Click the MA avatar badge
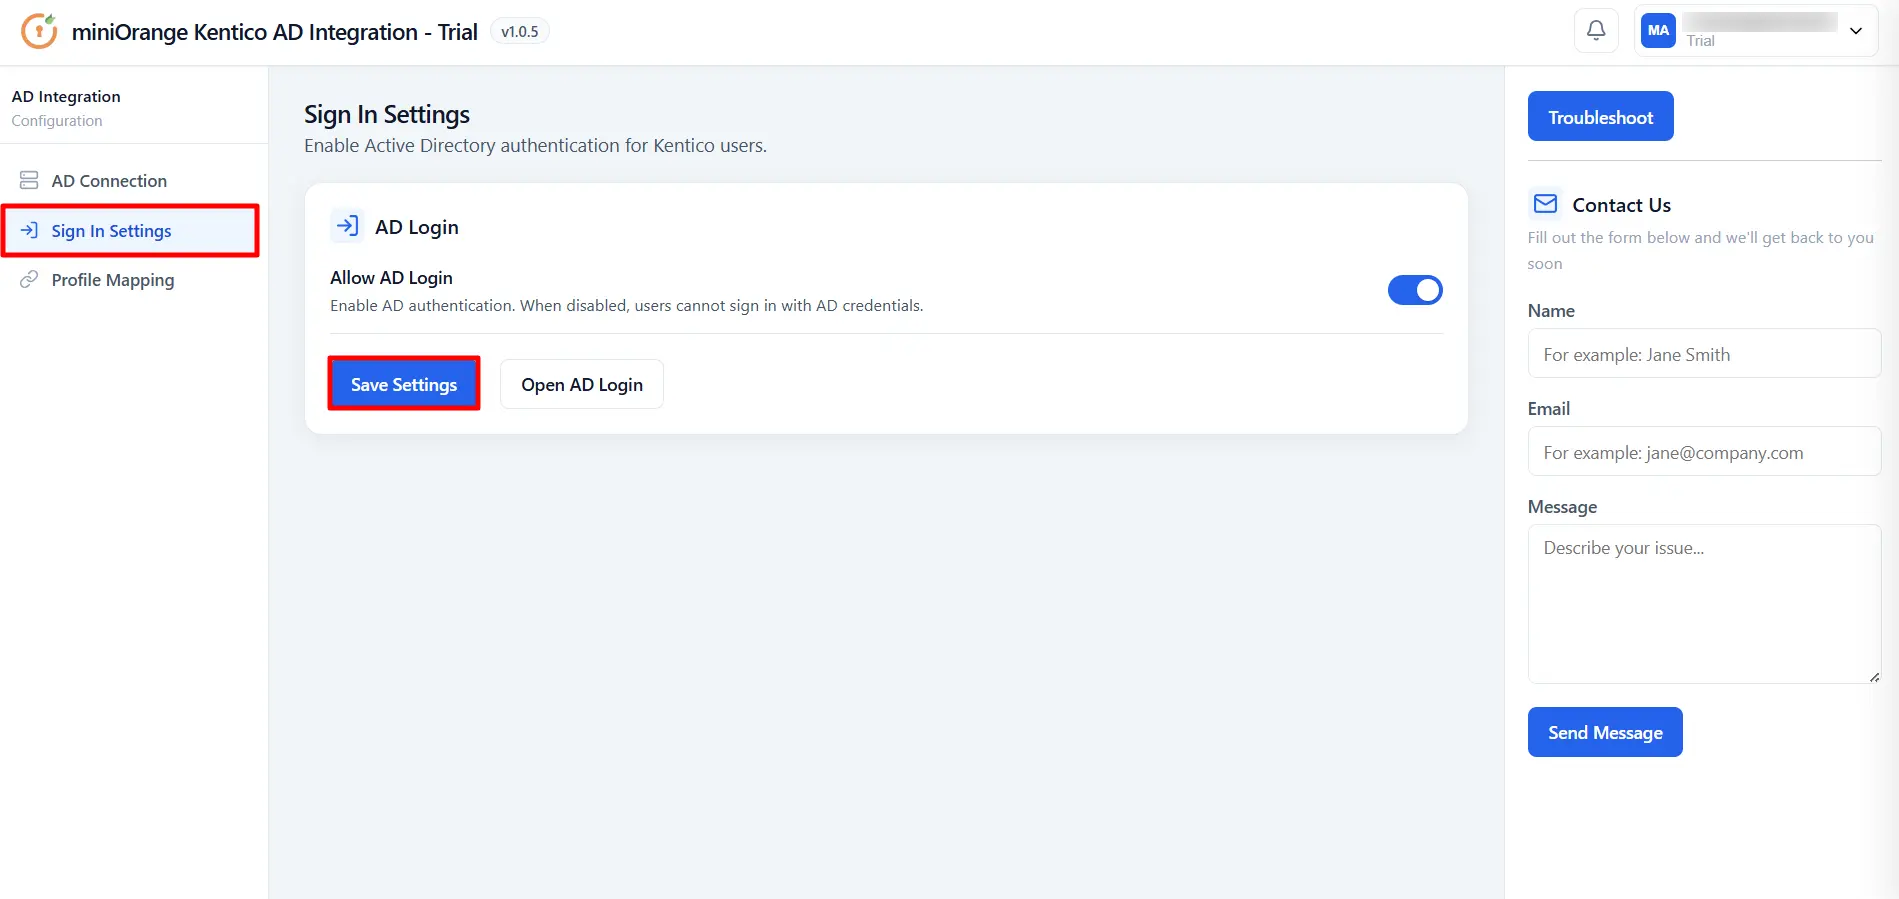This screenshot has width=1899, height=899. coord(1658,31)
